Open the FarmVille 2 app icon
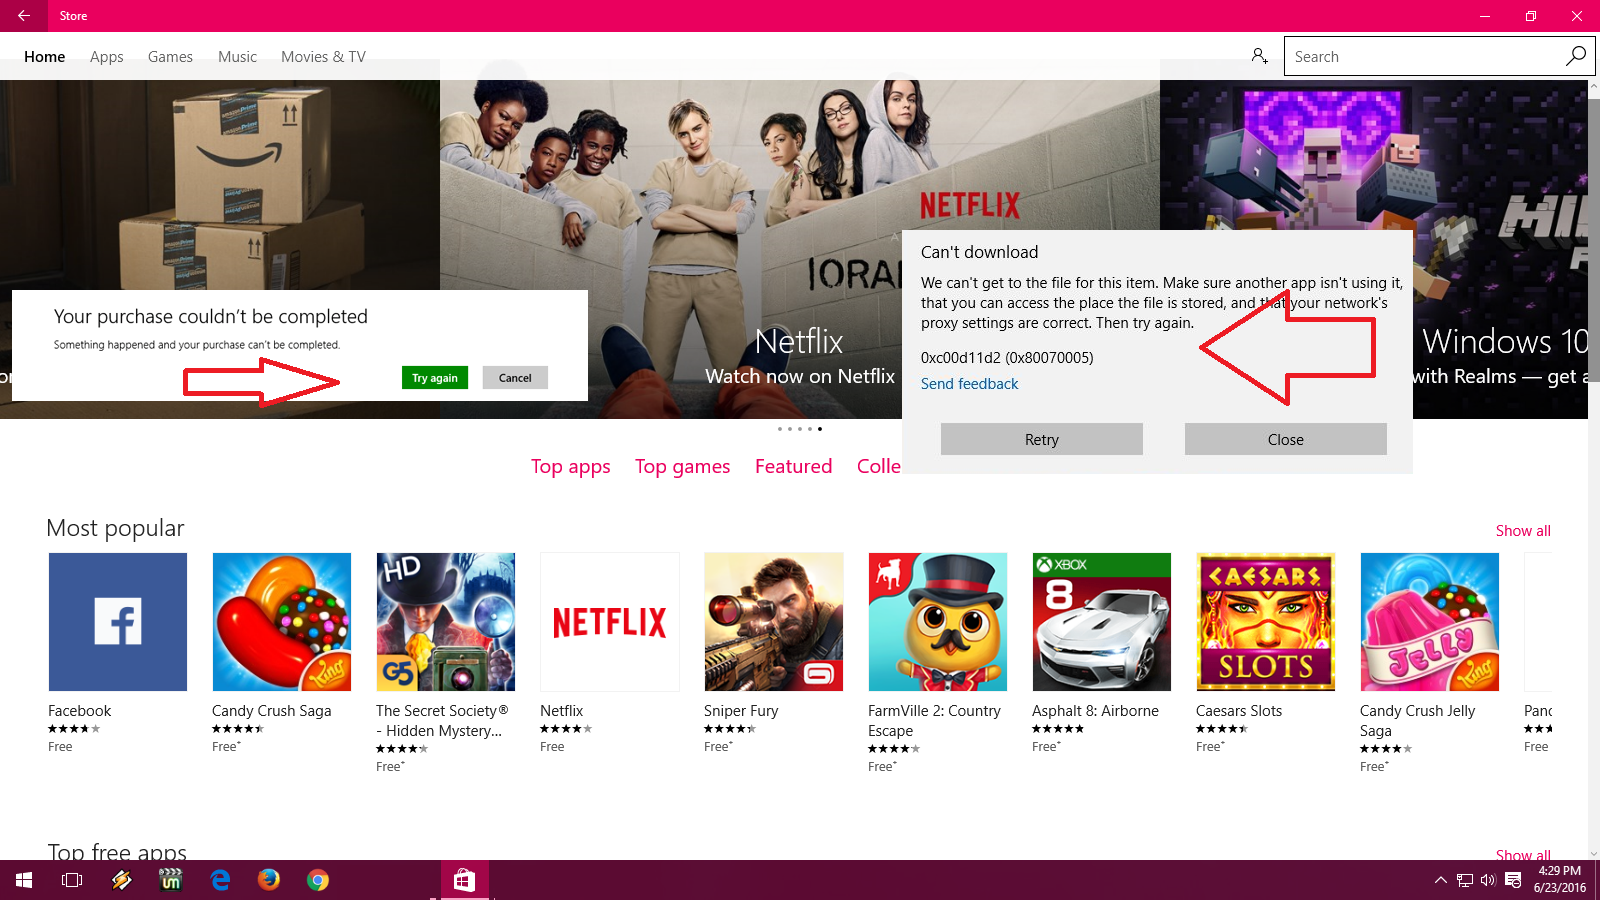Screen dimensions: 1600x900 coord(938,622)
